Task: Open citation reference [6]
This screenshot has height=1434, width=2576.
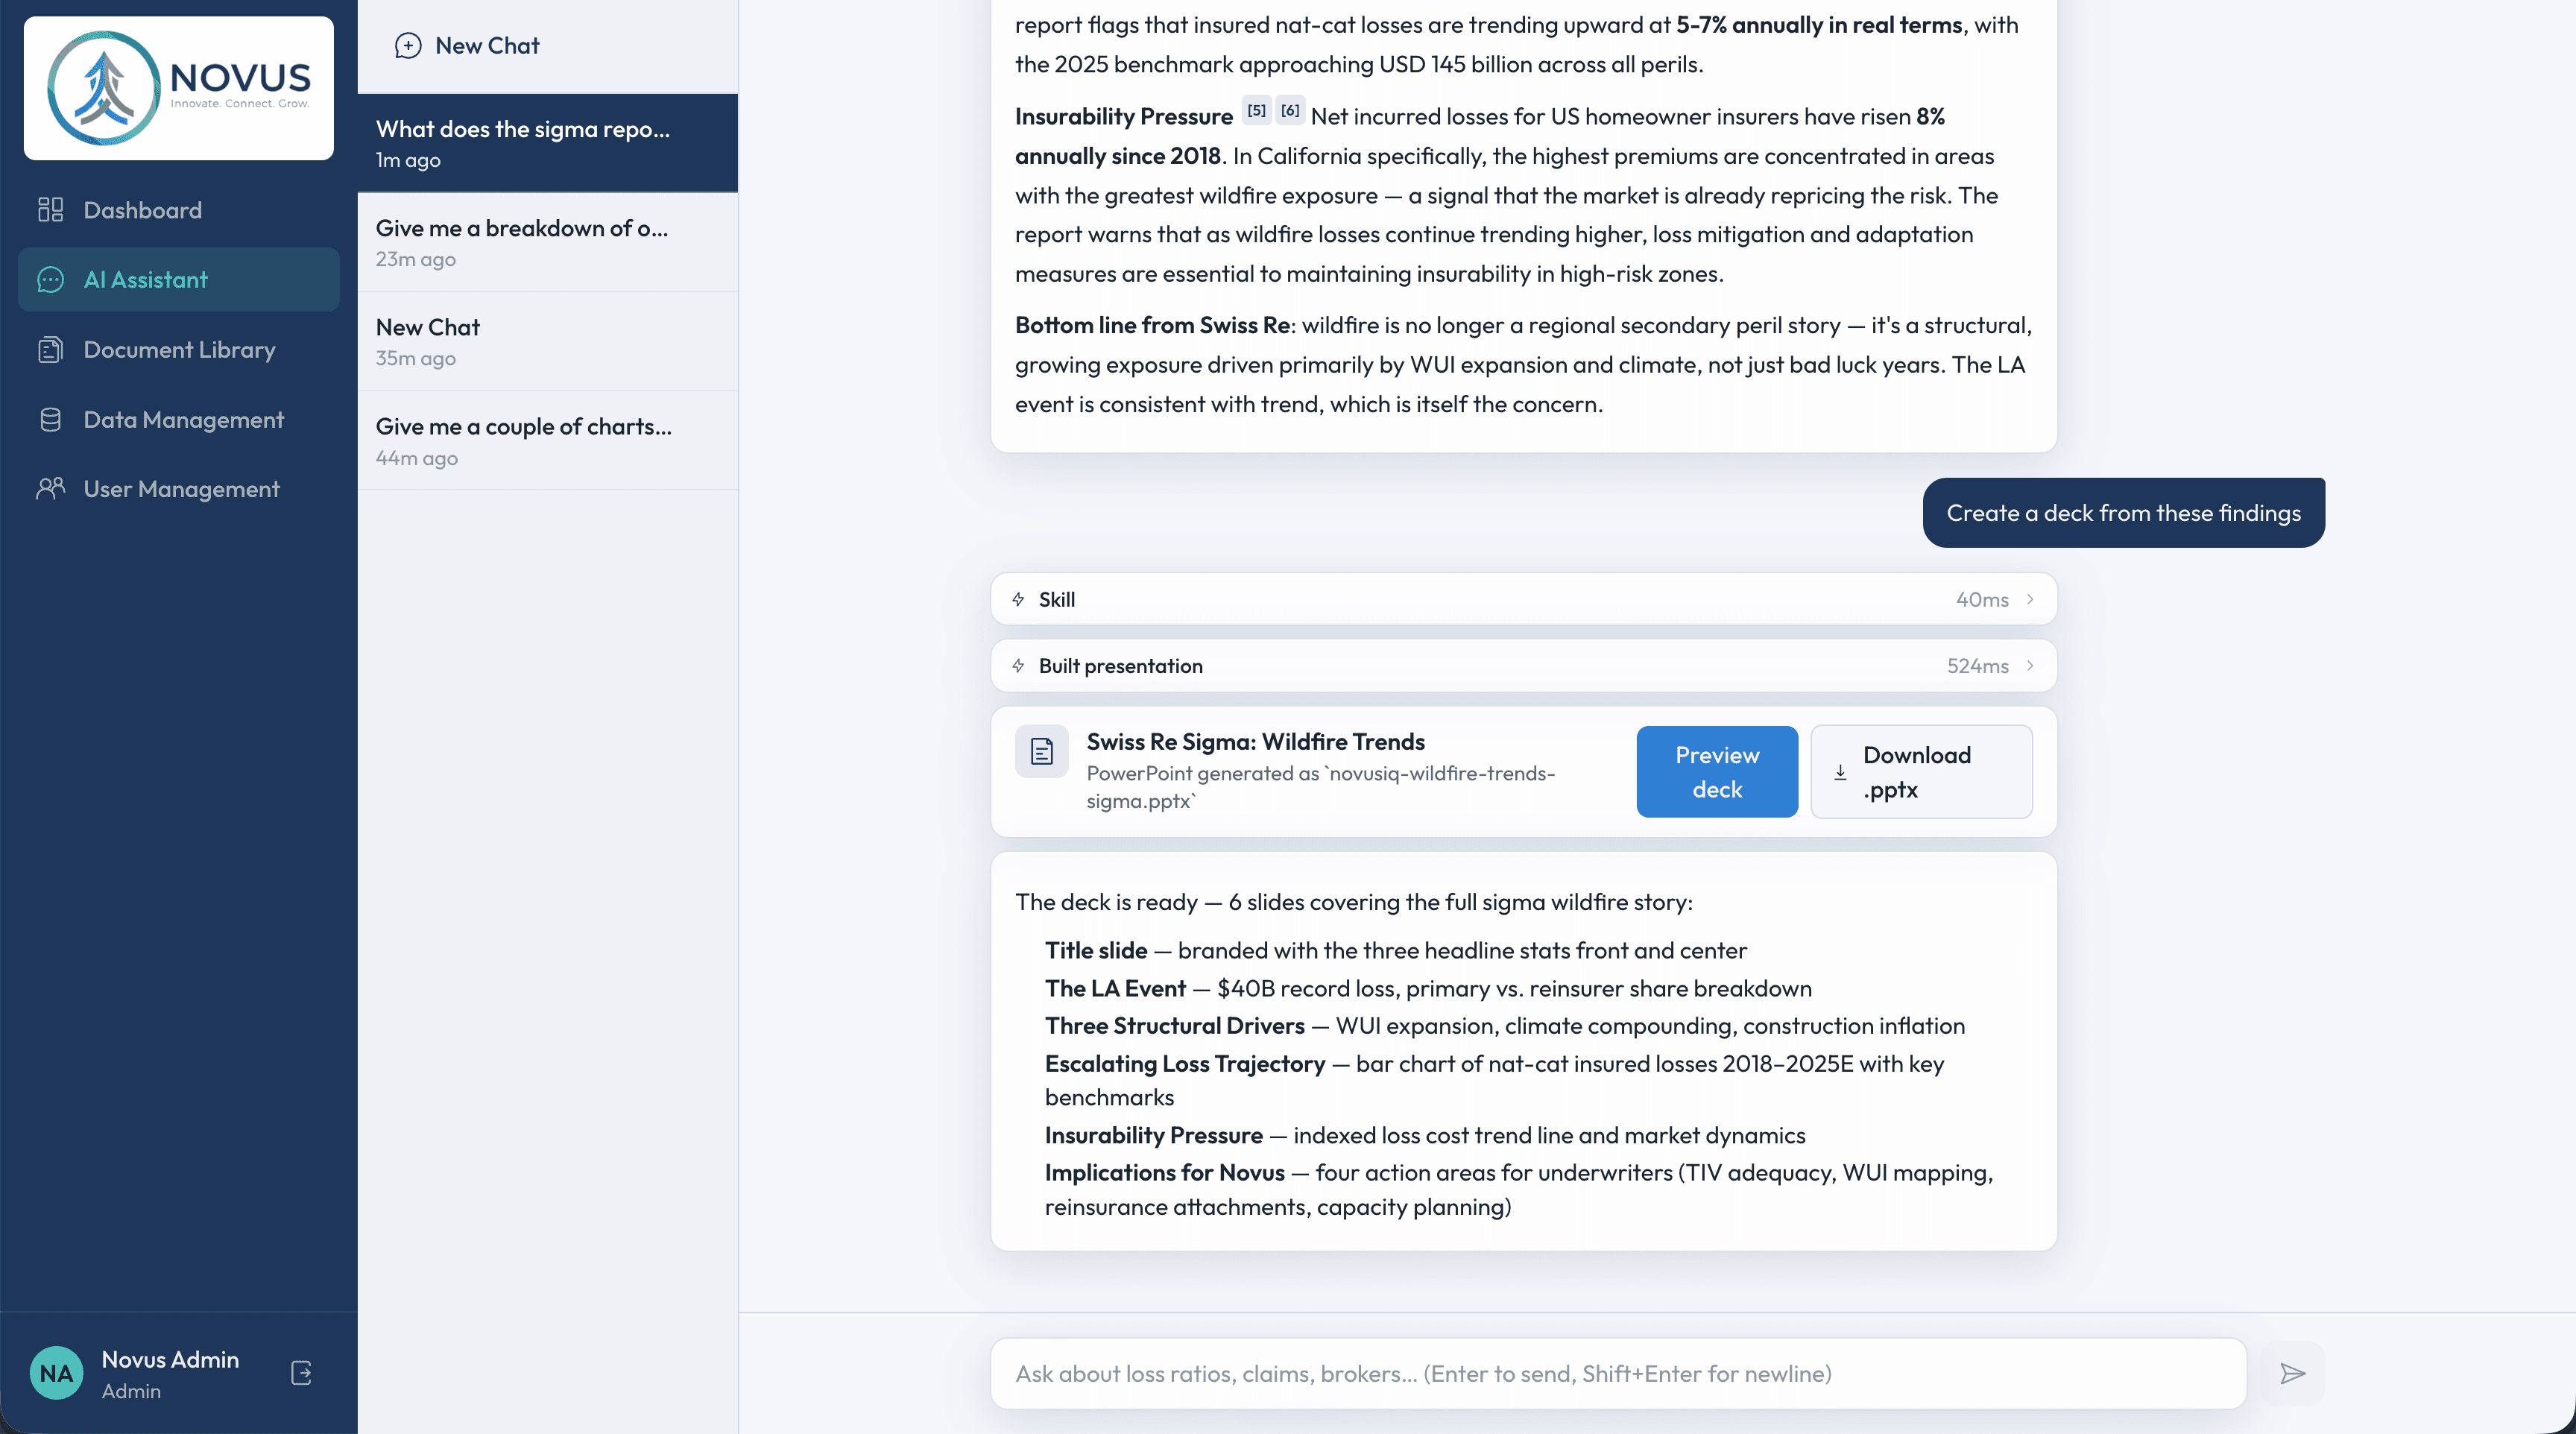Action: click(x=1290, y=111)
